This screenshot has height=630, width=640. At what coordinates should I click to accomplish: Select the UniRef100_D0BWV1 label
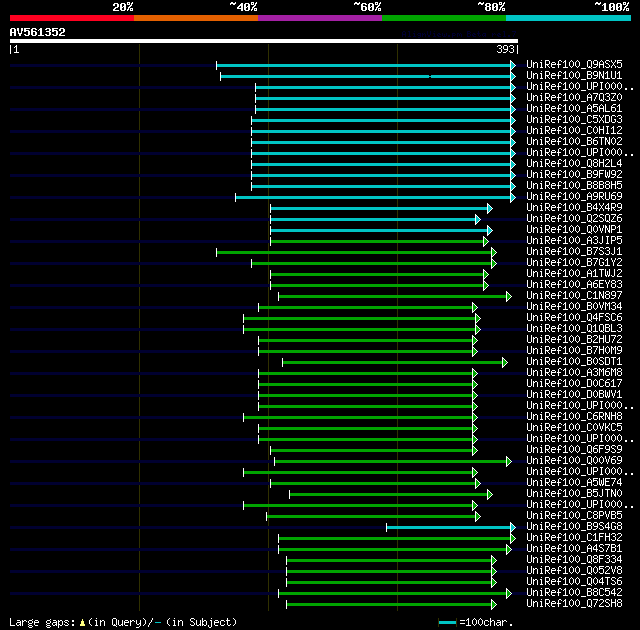574,395
